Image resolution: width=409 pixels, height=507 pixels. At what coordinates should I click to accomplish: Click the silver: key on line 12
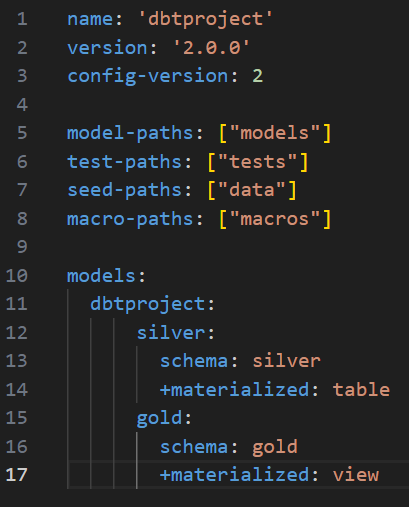click(x=176, y=333)
